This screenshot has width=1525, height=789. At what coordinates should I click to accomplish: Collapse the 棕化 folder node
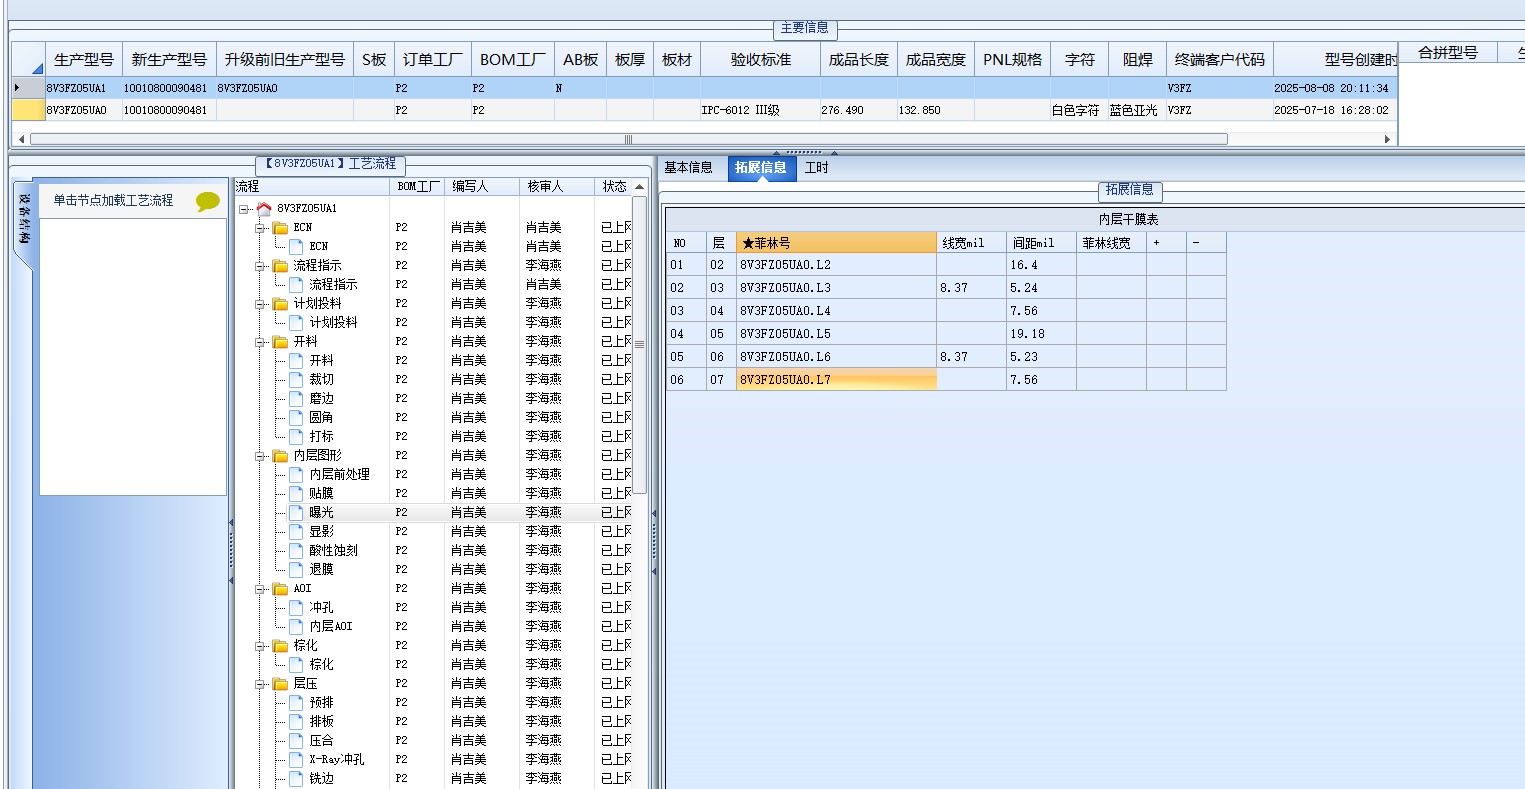[260, 646]
